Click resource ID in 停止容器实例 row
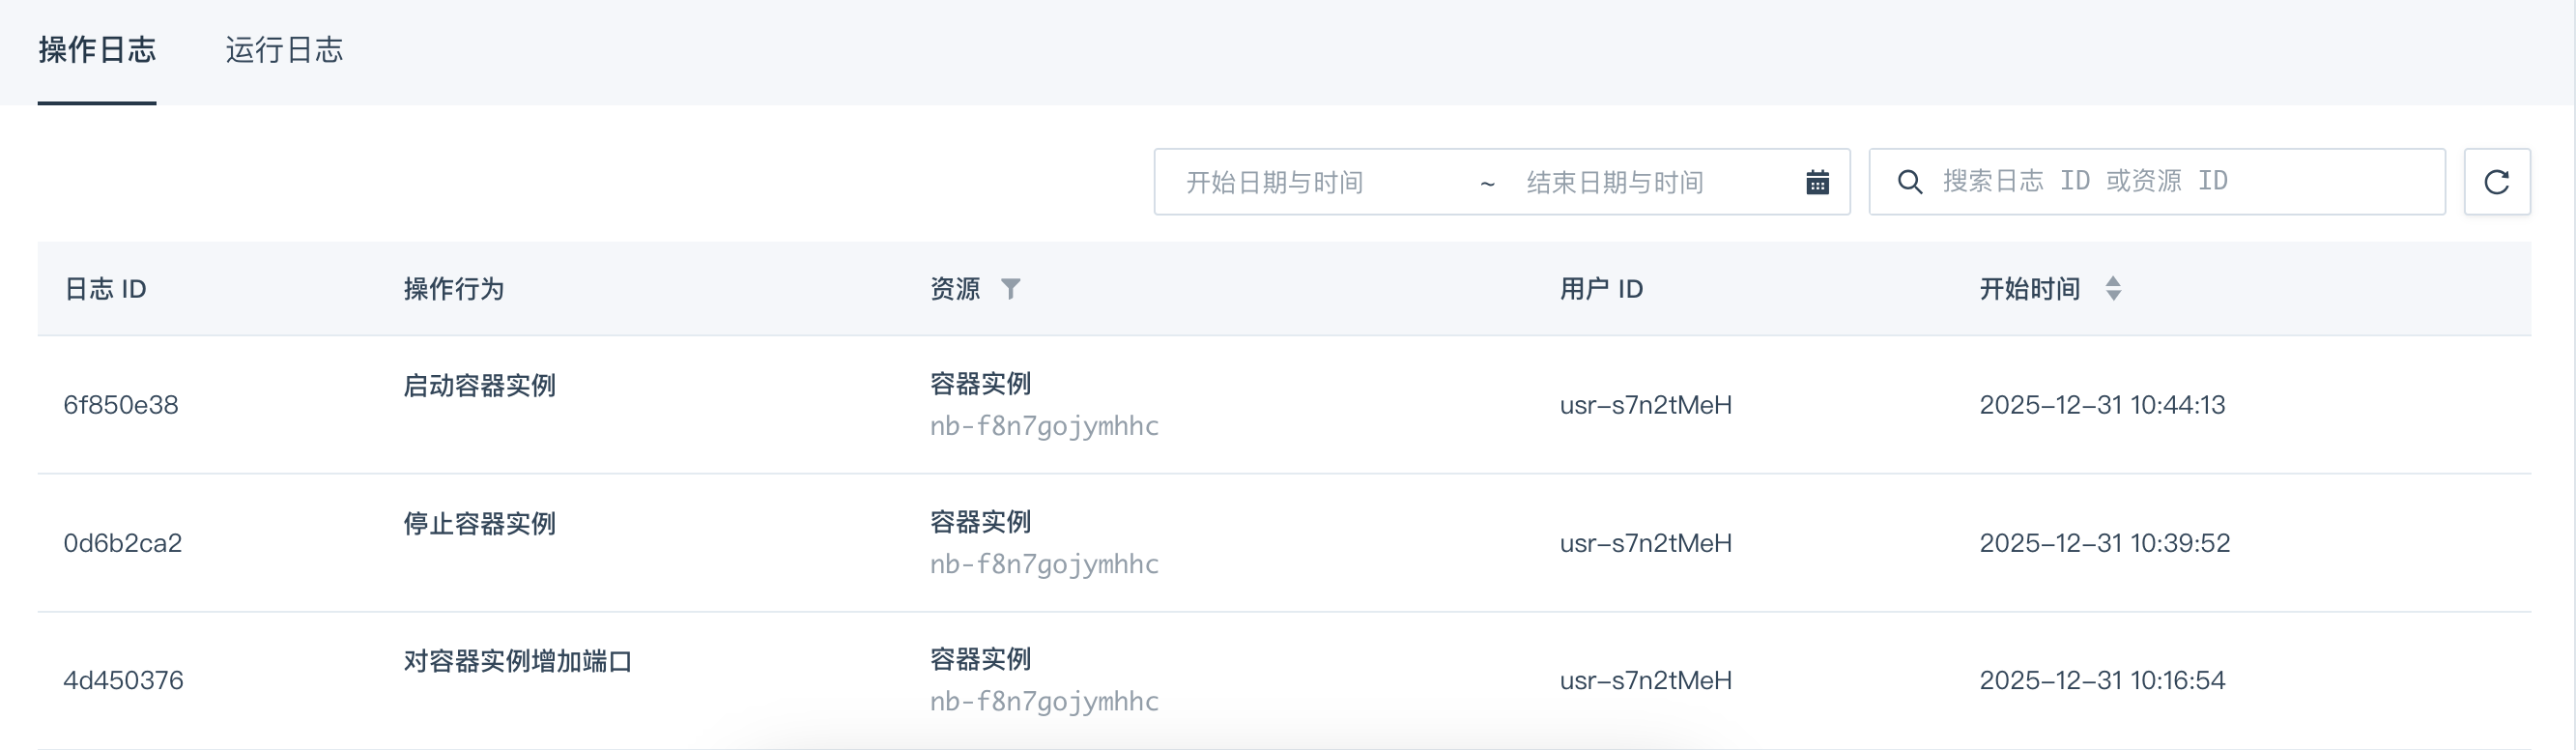Image resolution: width=2576 pixels, height=750 pixels. tap(1044, 564)
